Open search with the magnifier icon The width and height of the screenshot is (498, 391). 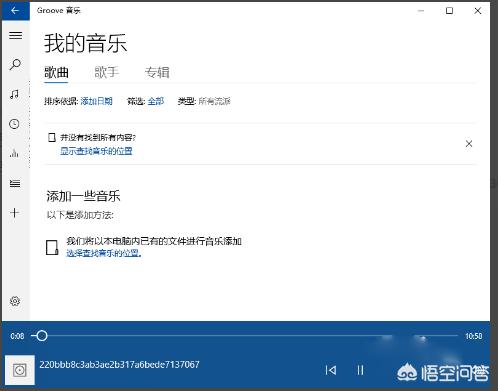[x=15, y=64]
